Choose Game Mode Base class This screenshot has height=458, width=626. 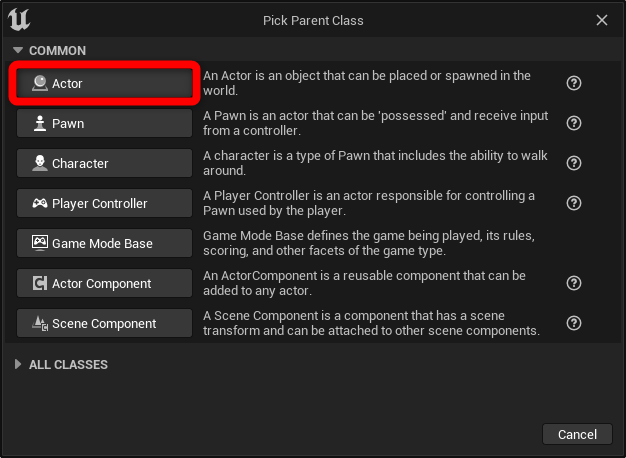(x=104, y=243)
